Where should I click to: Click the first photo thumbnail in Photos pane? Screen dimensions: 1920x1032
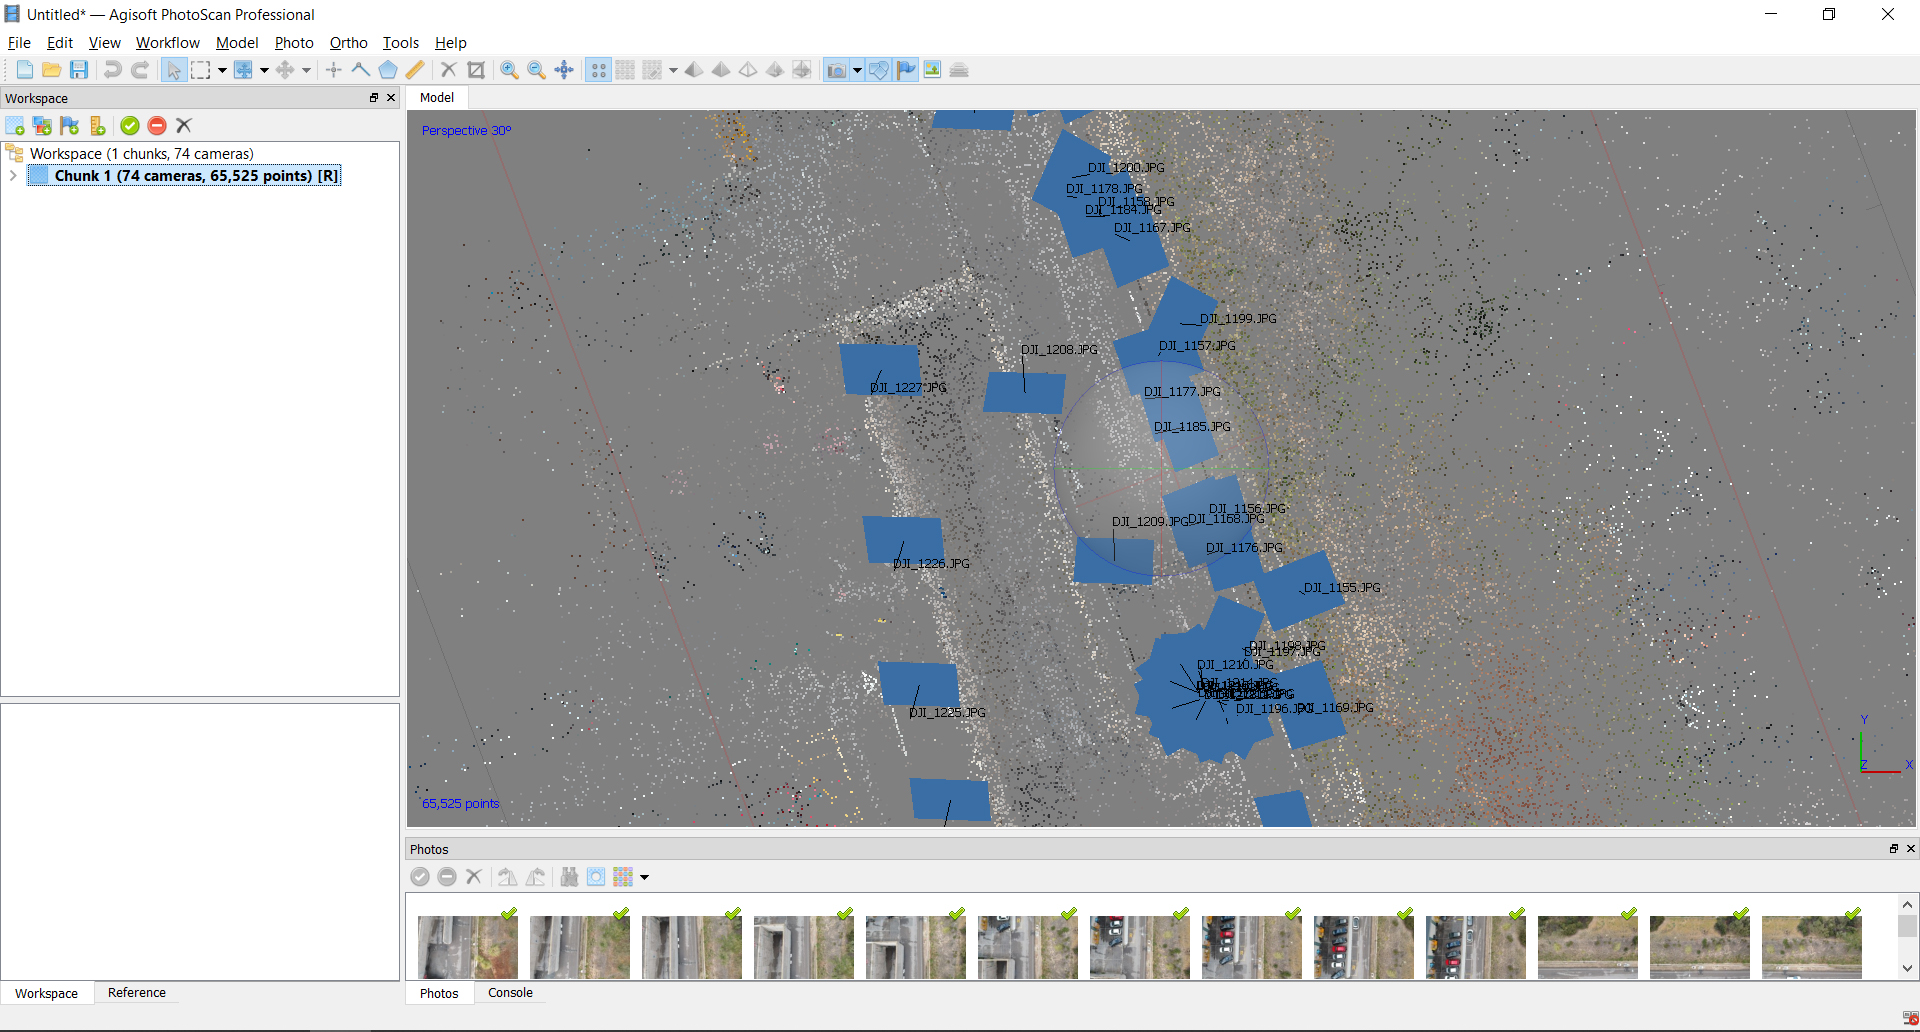coord(467,946)
